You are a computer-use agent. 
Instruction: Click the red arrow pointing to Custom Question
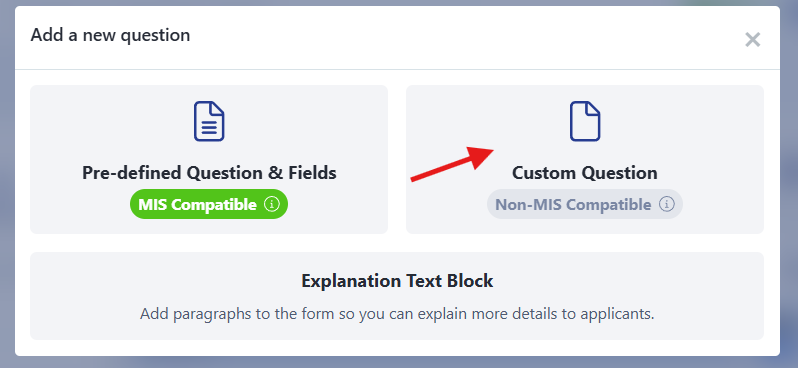point(452,163)
